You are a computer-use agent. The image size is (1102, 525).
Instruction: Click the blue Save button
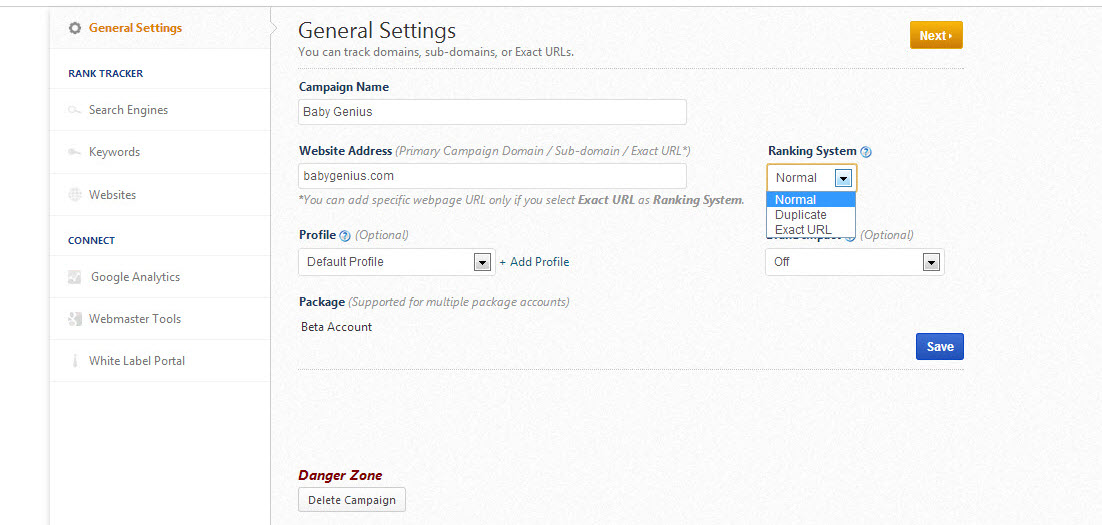(x=940, y=346)
